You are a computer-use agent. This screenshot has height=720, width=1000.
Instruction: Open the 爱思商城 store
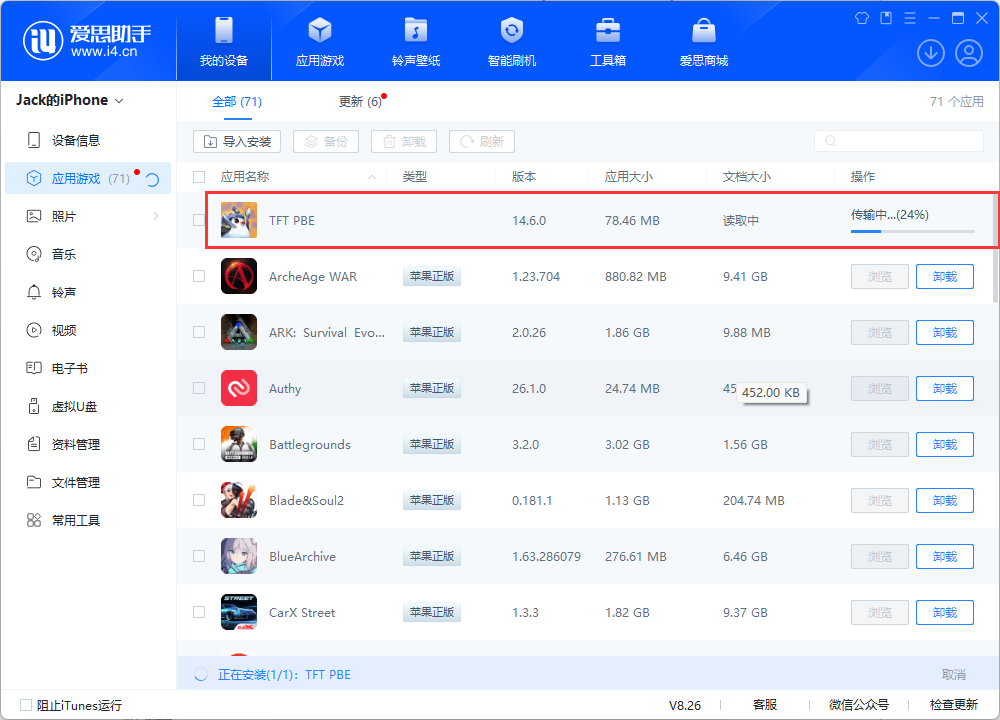coord(703,41)
